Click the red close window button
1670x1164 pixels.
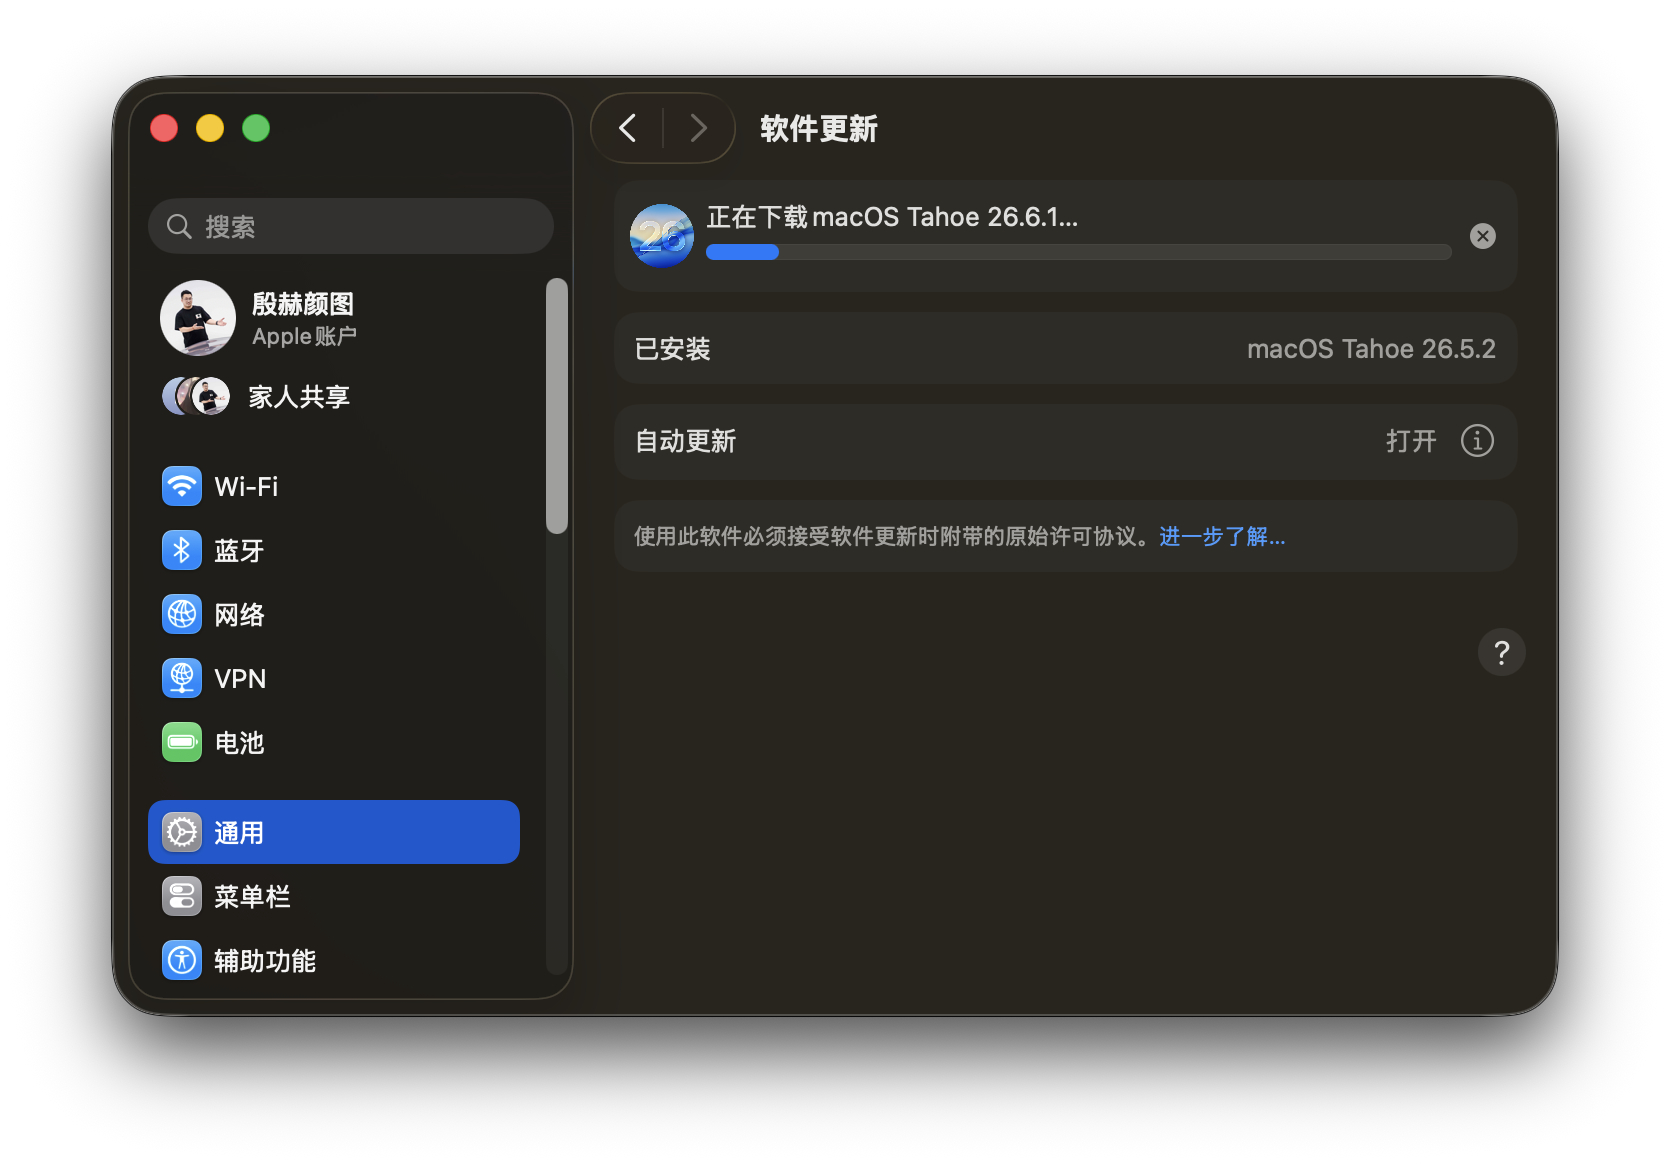[x=164, y=128]
